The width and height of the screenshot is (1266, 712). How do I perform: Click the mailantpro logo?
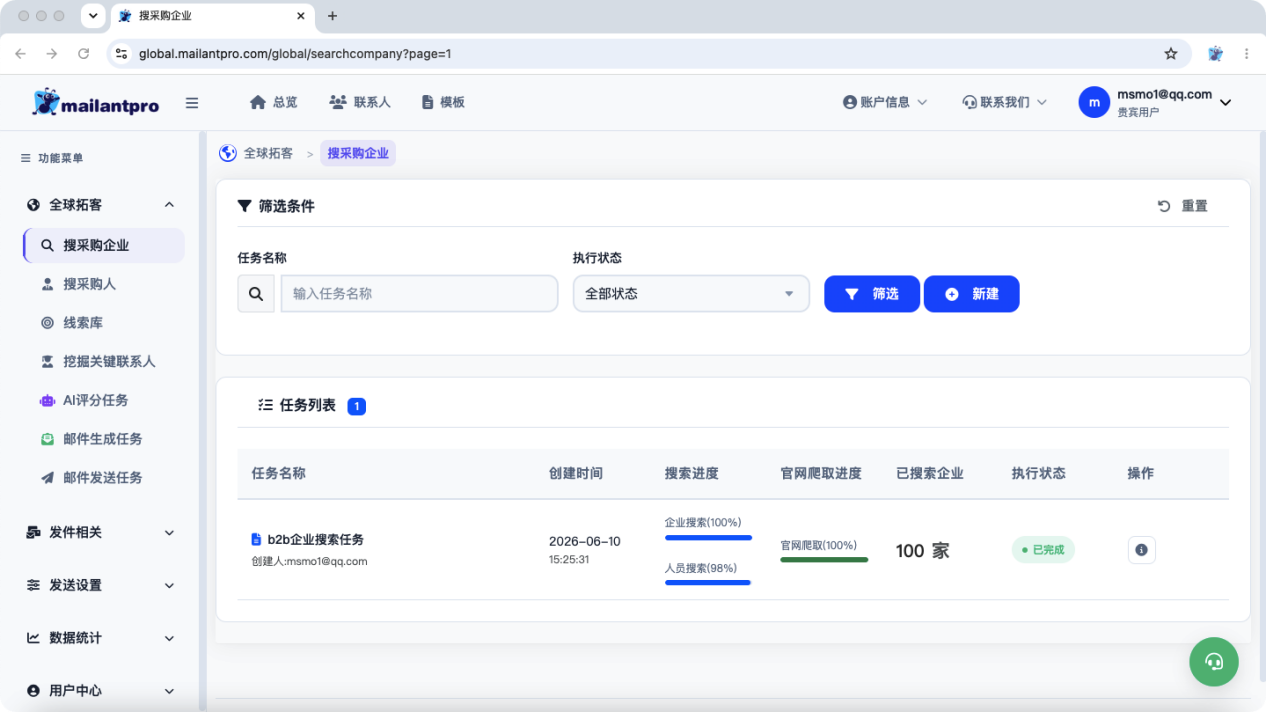pos(95,102)
